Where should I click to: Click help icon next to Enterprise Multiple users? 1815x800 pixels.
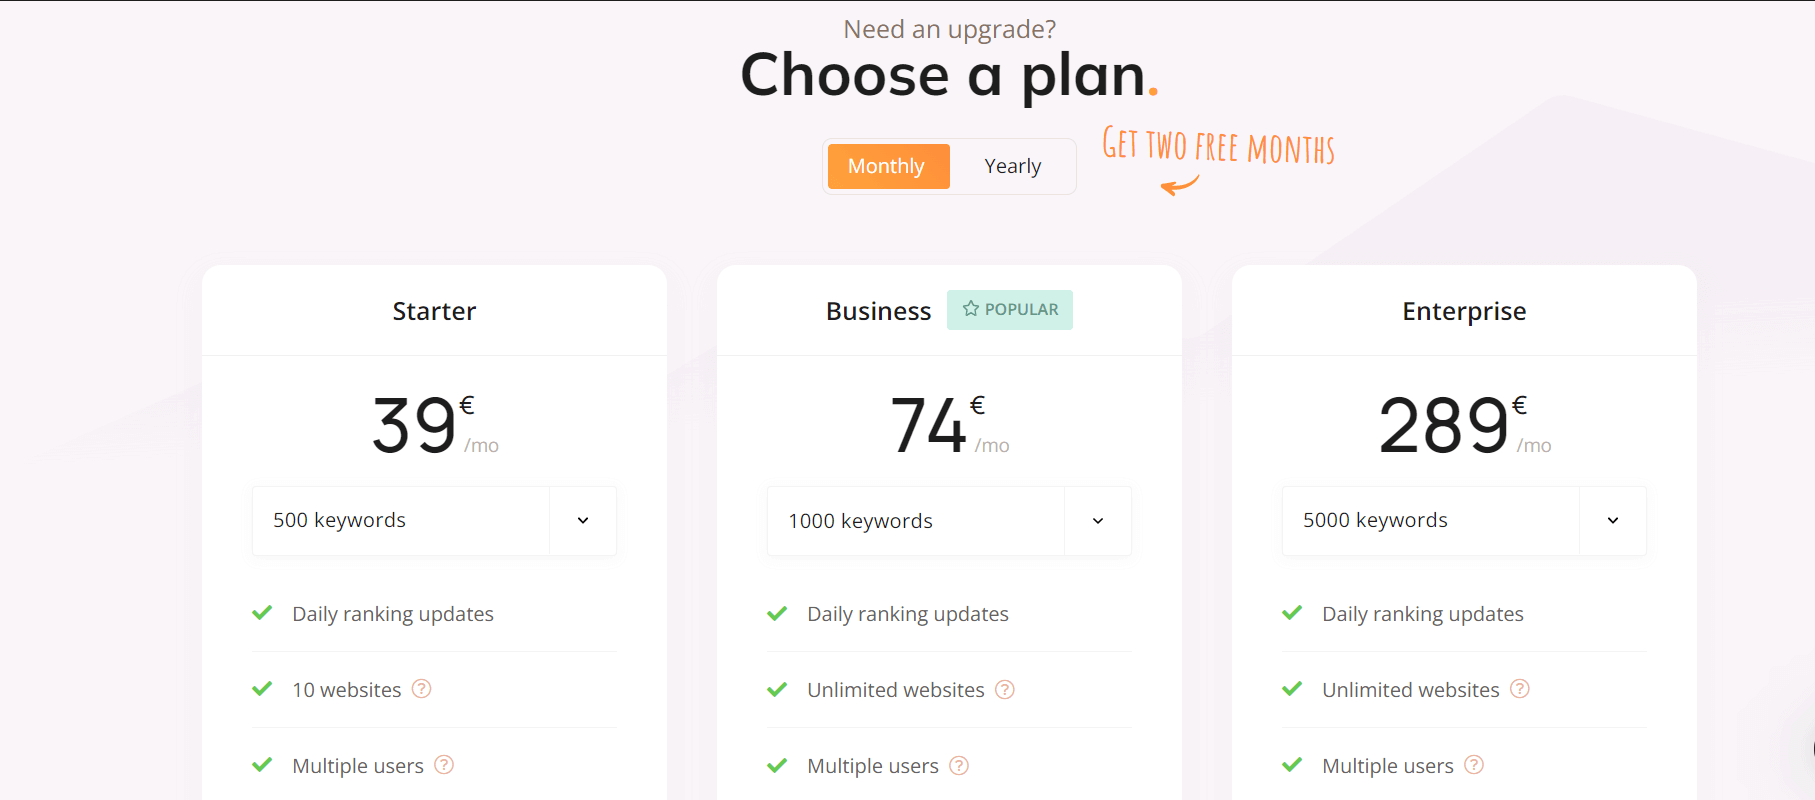point(1474,765)
